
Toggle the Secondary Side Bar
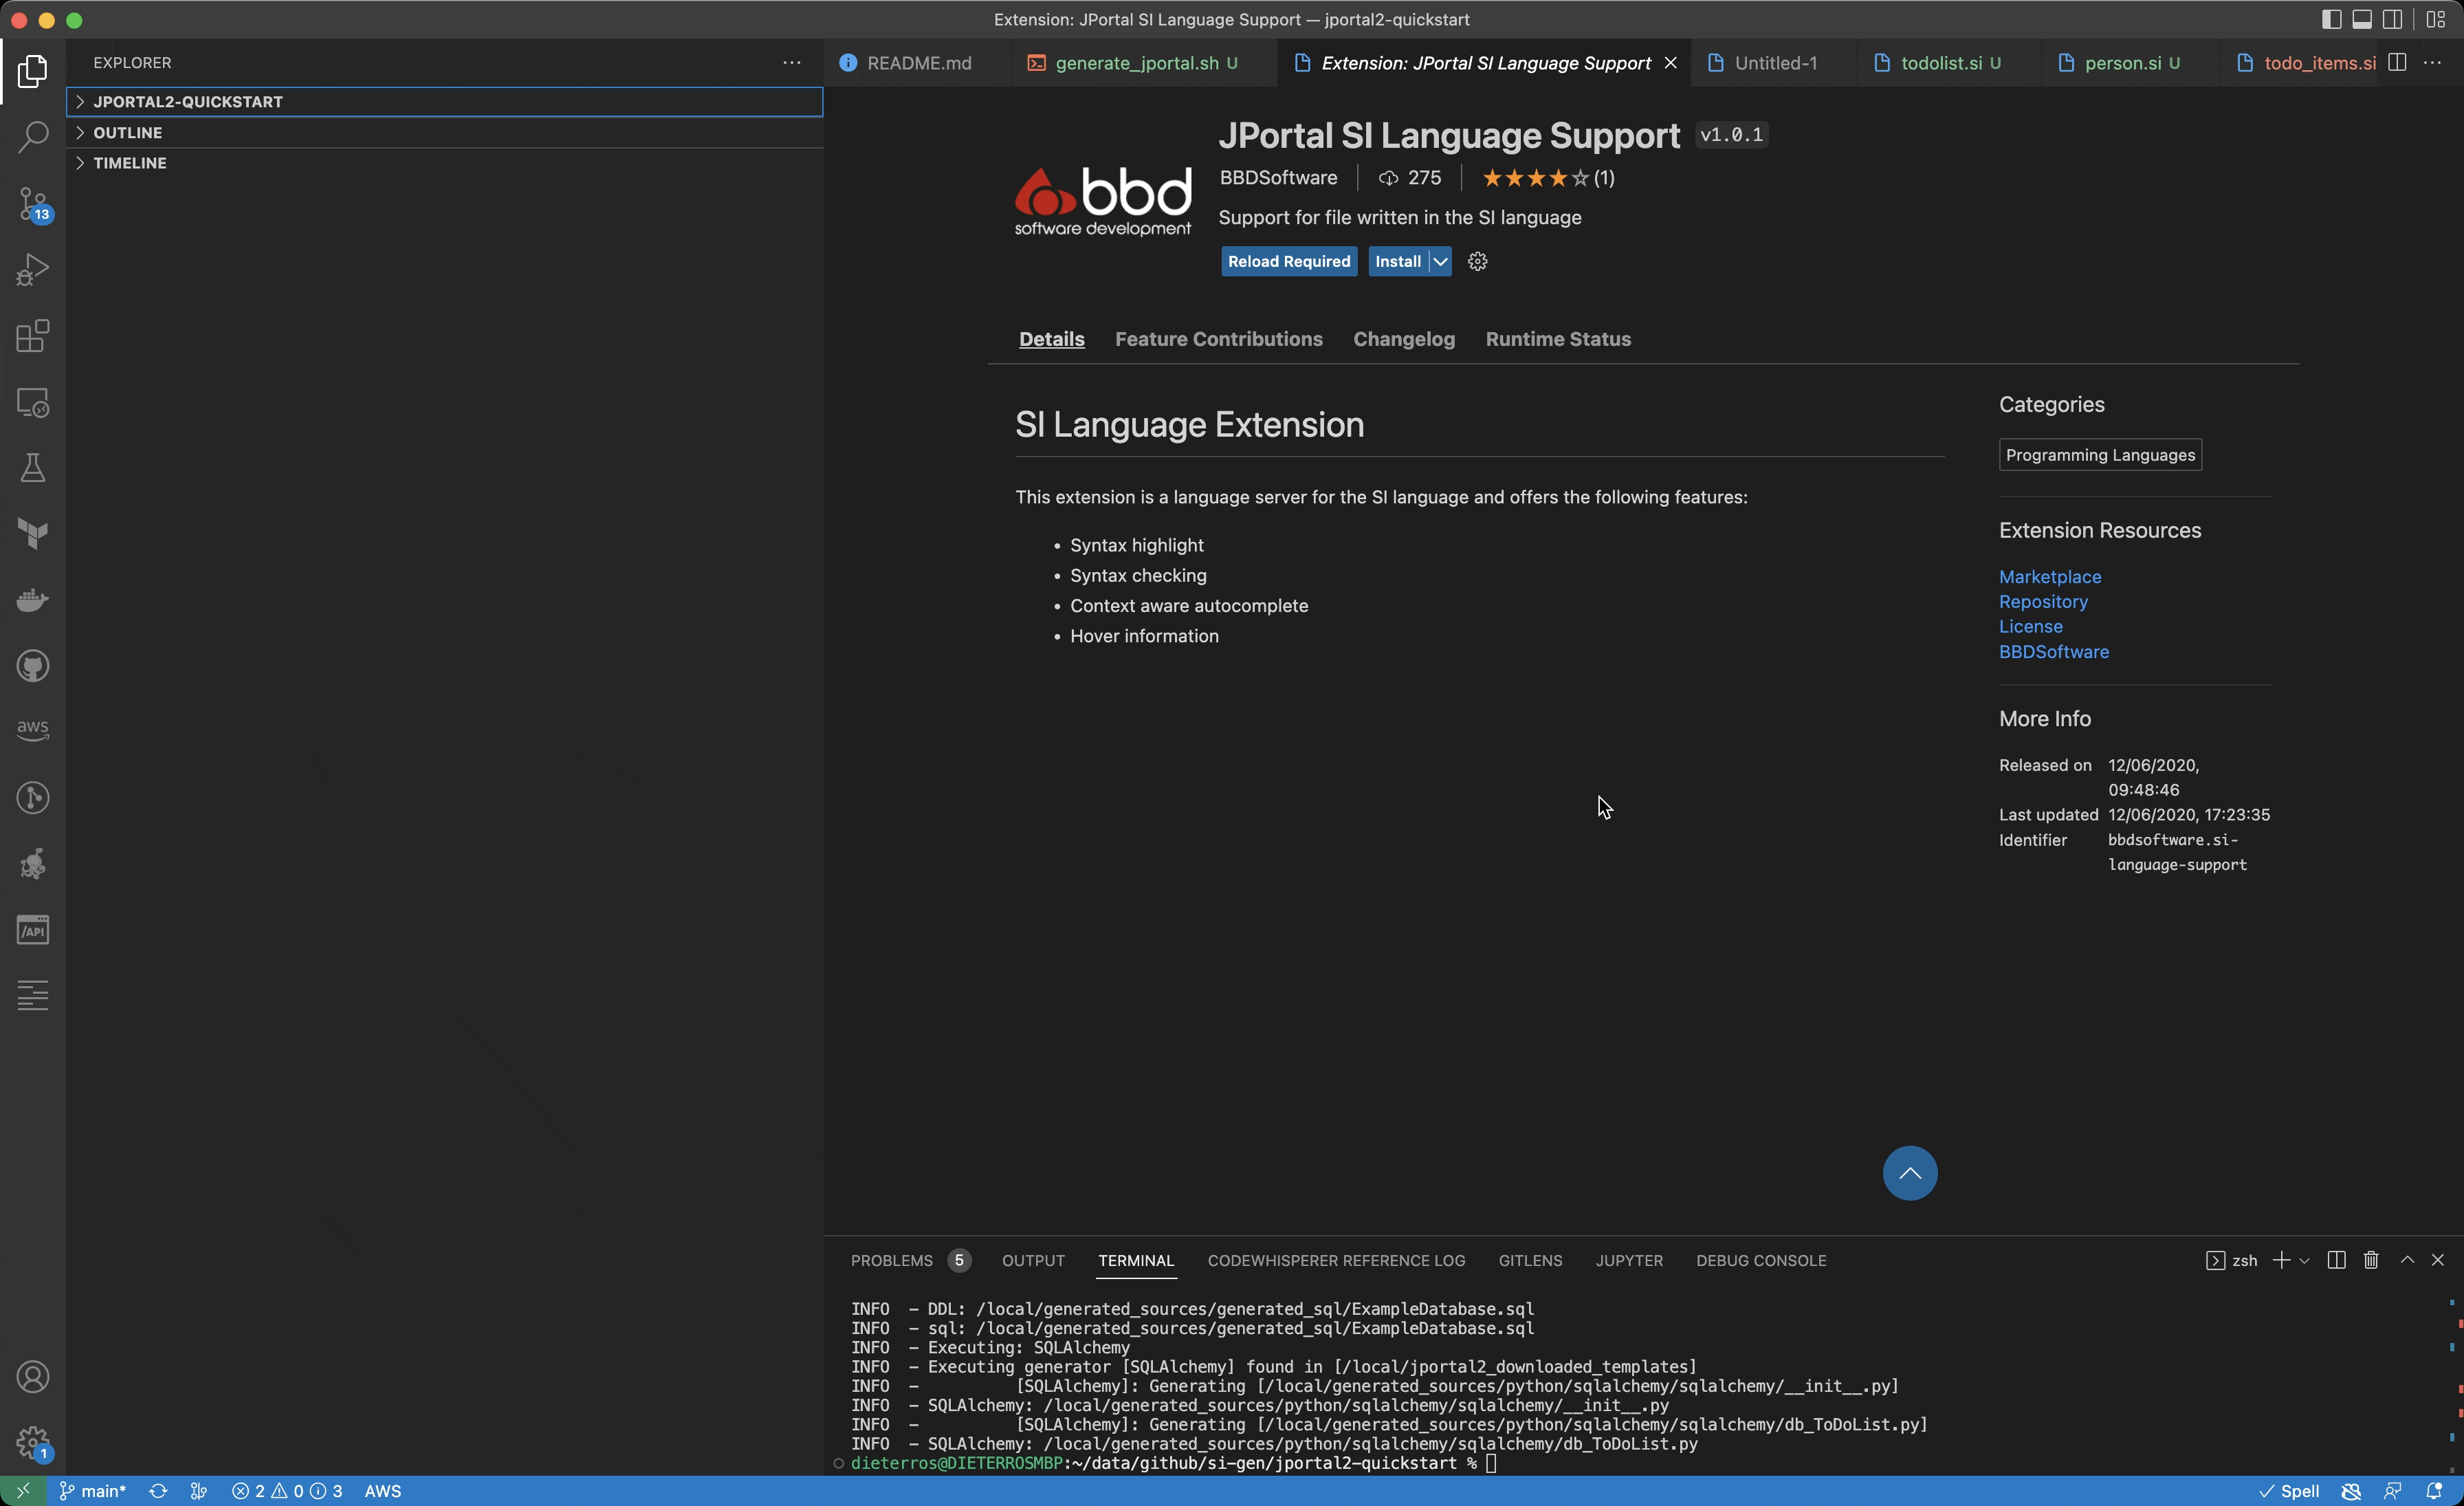2393,18
